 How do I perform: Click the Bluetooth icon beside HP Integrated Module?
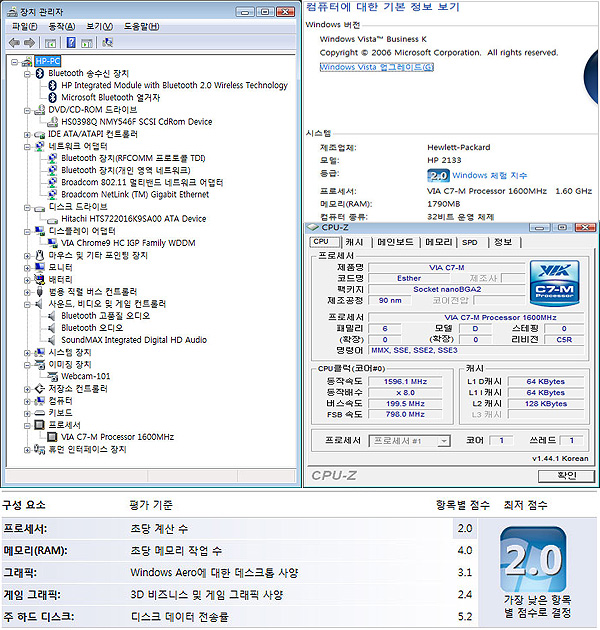52,85
